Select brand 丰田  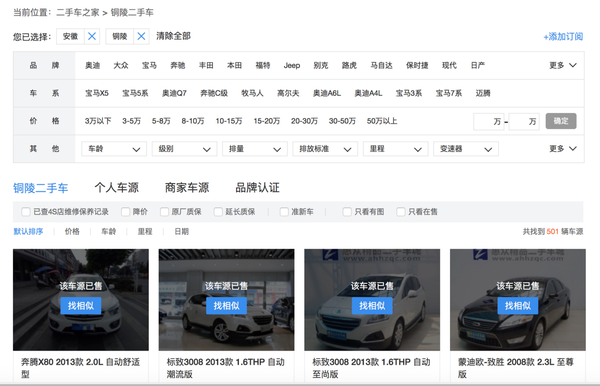206,65
